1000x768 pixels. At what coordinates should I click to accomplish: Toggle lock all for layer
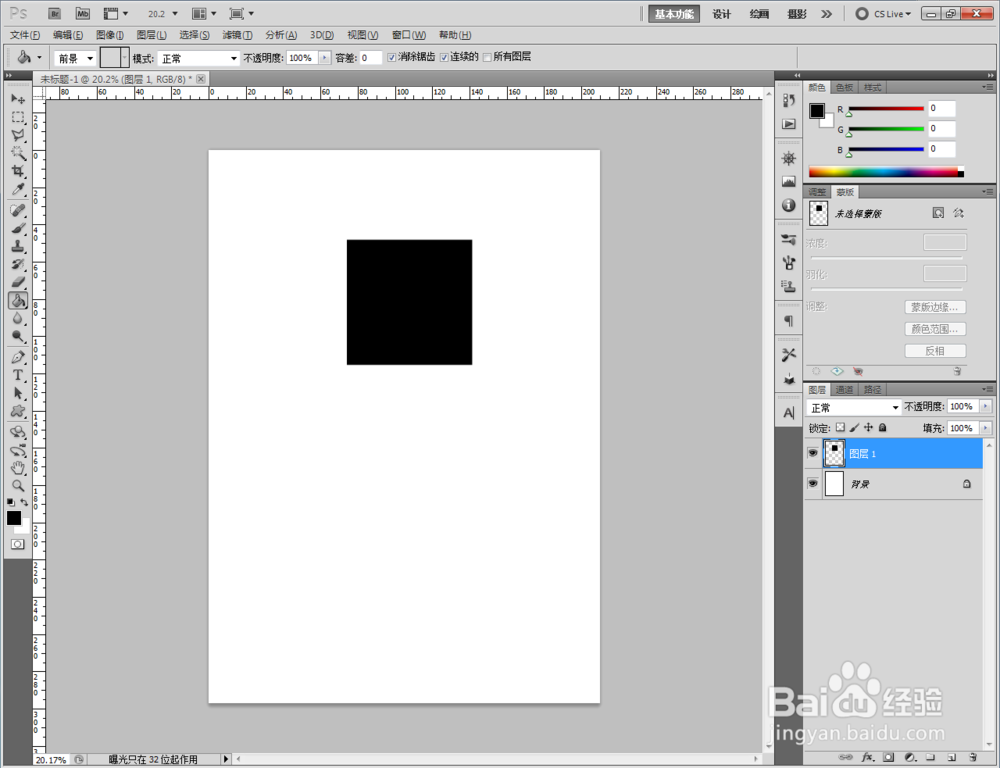pyautogui.click(x=883, y=427)
